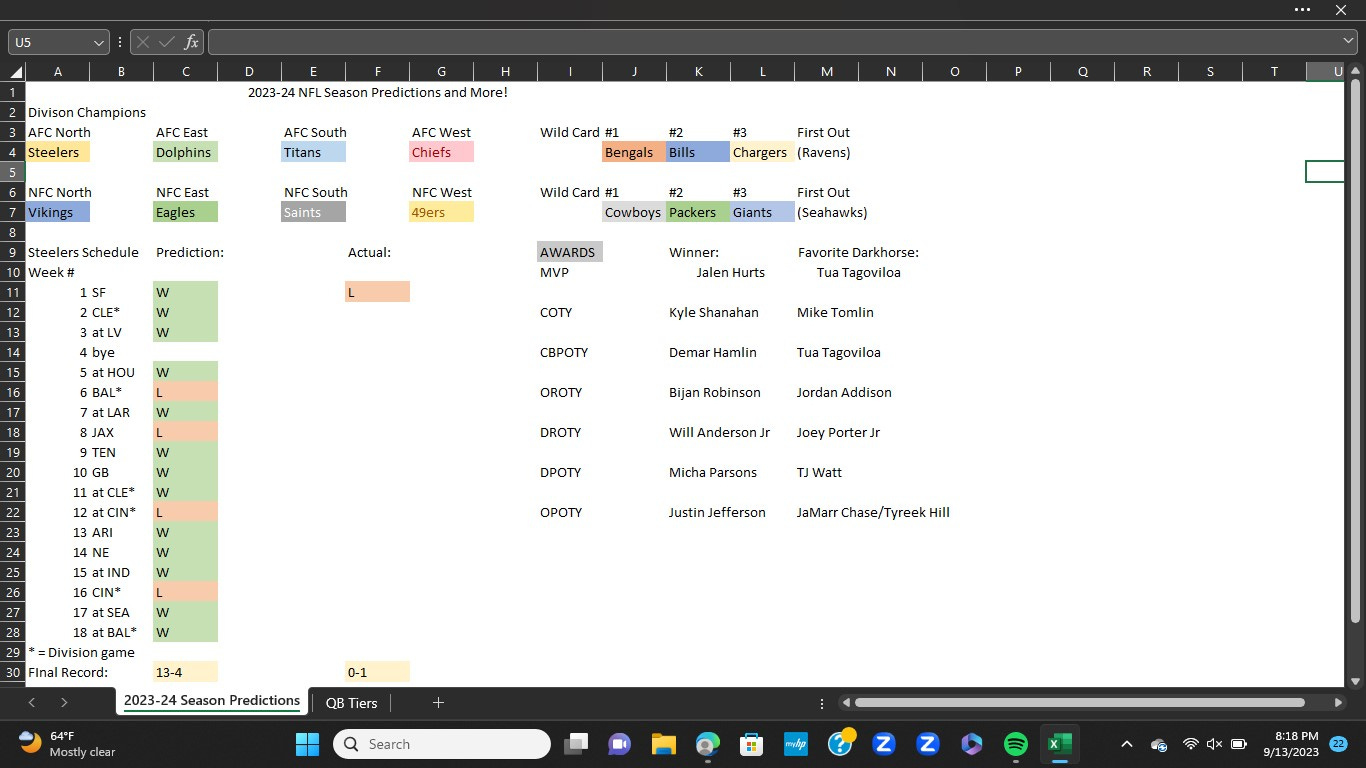Click the taskbar Search box
The width and height of the screenshot is (1366, 768).
coord(442,744)
